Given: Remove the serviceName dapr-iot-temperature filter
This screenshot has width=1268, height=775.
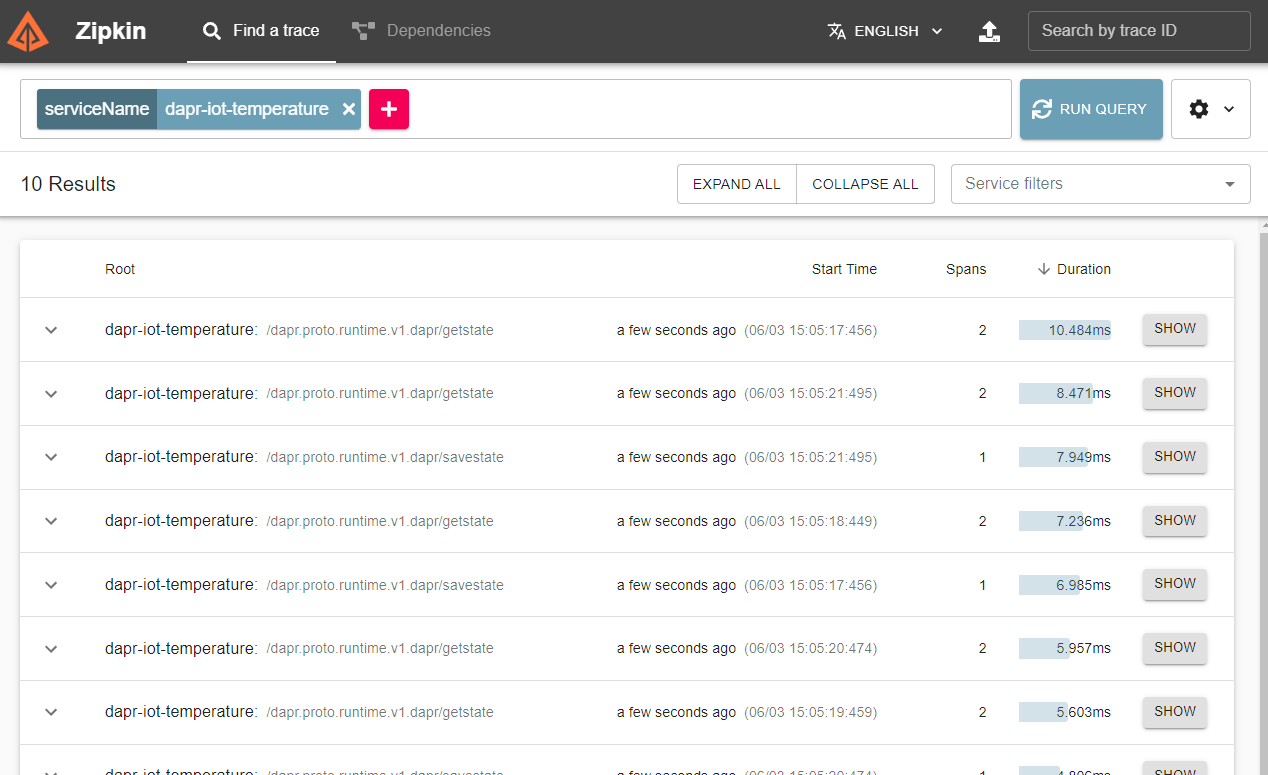Looking at the screenshot, I should pos(348,109).
